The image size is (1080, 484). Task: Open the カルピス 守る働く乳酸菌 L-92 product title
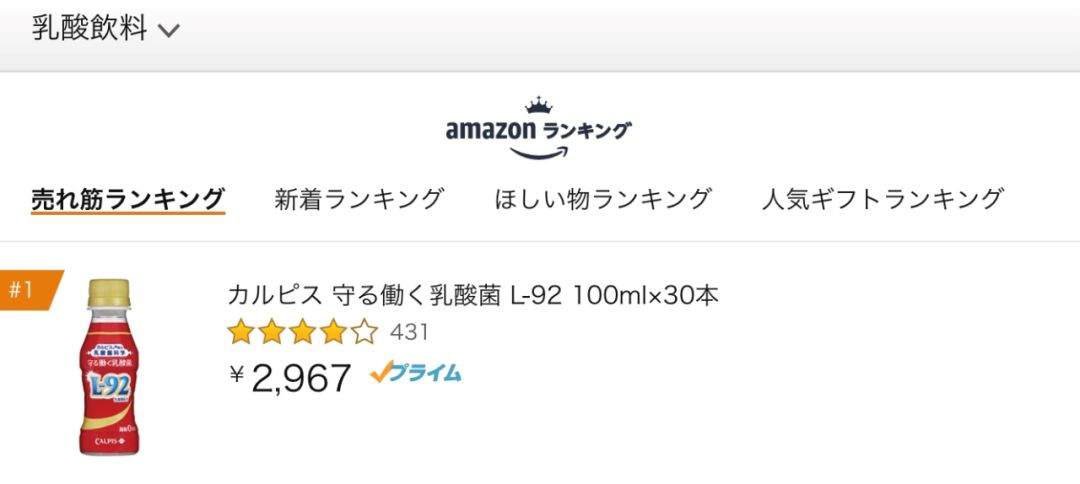click(473, 296)
